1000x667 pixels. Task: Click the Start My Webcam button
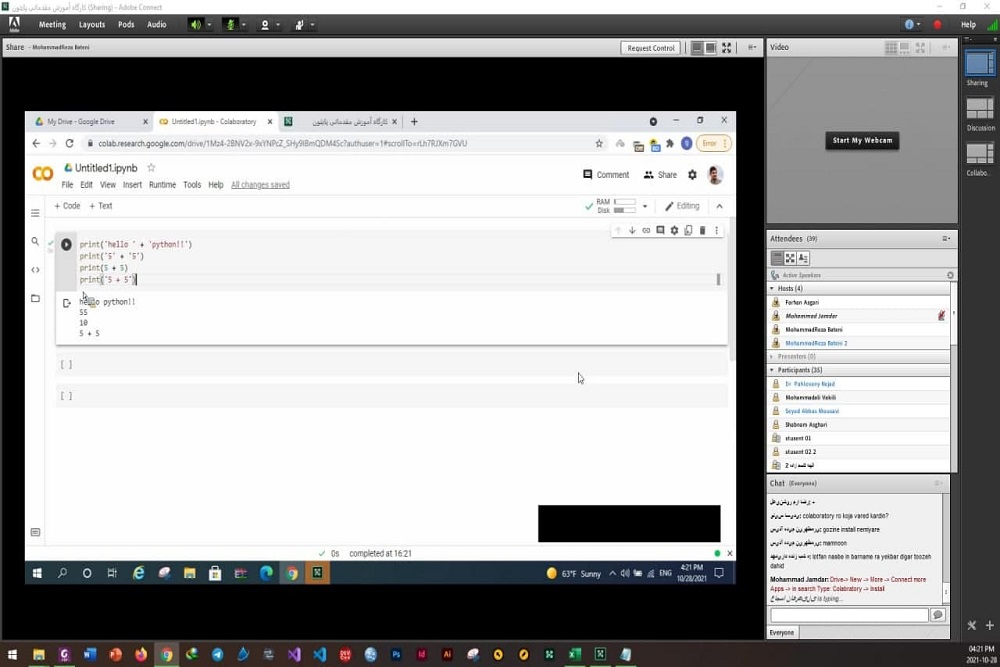(862, 140)
